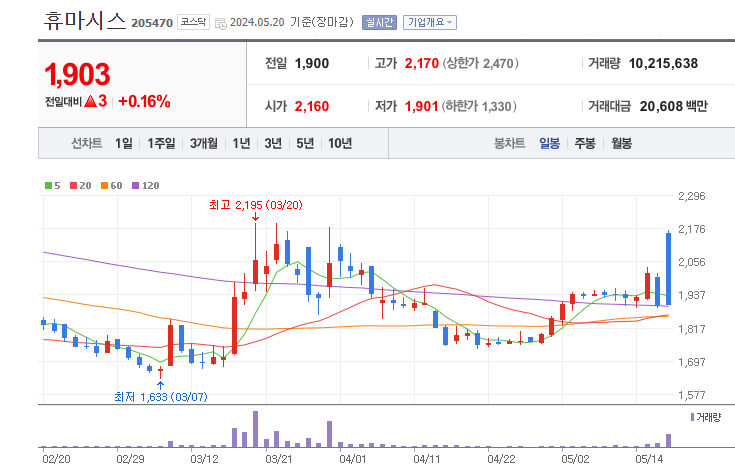735x471 pixels.
Task: Click the 고가 value 2,170
Action: [x=422, y=63]
